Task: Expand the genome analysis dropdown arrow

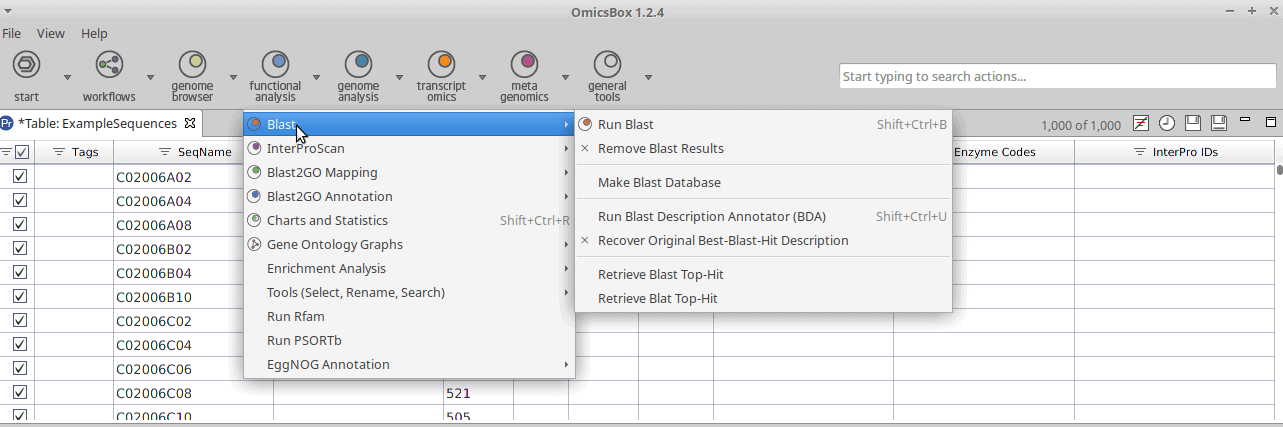Action: [x=399, y=77]
